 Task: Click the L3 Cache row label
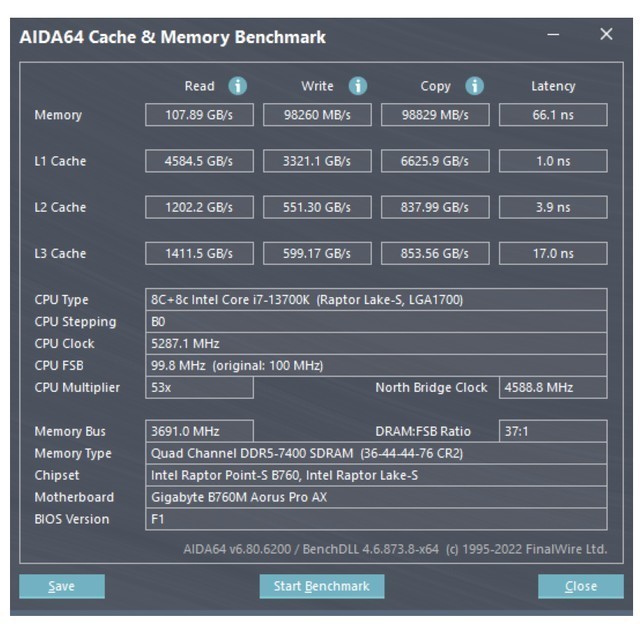pos(60,253)
